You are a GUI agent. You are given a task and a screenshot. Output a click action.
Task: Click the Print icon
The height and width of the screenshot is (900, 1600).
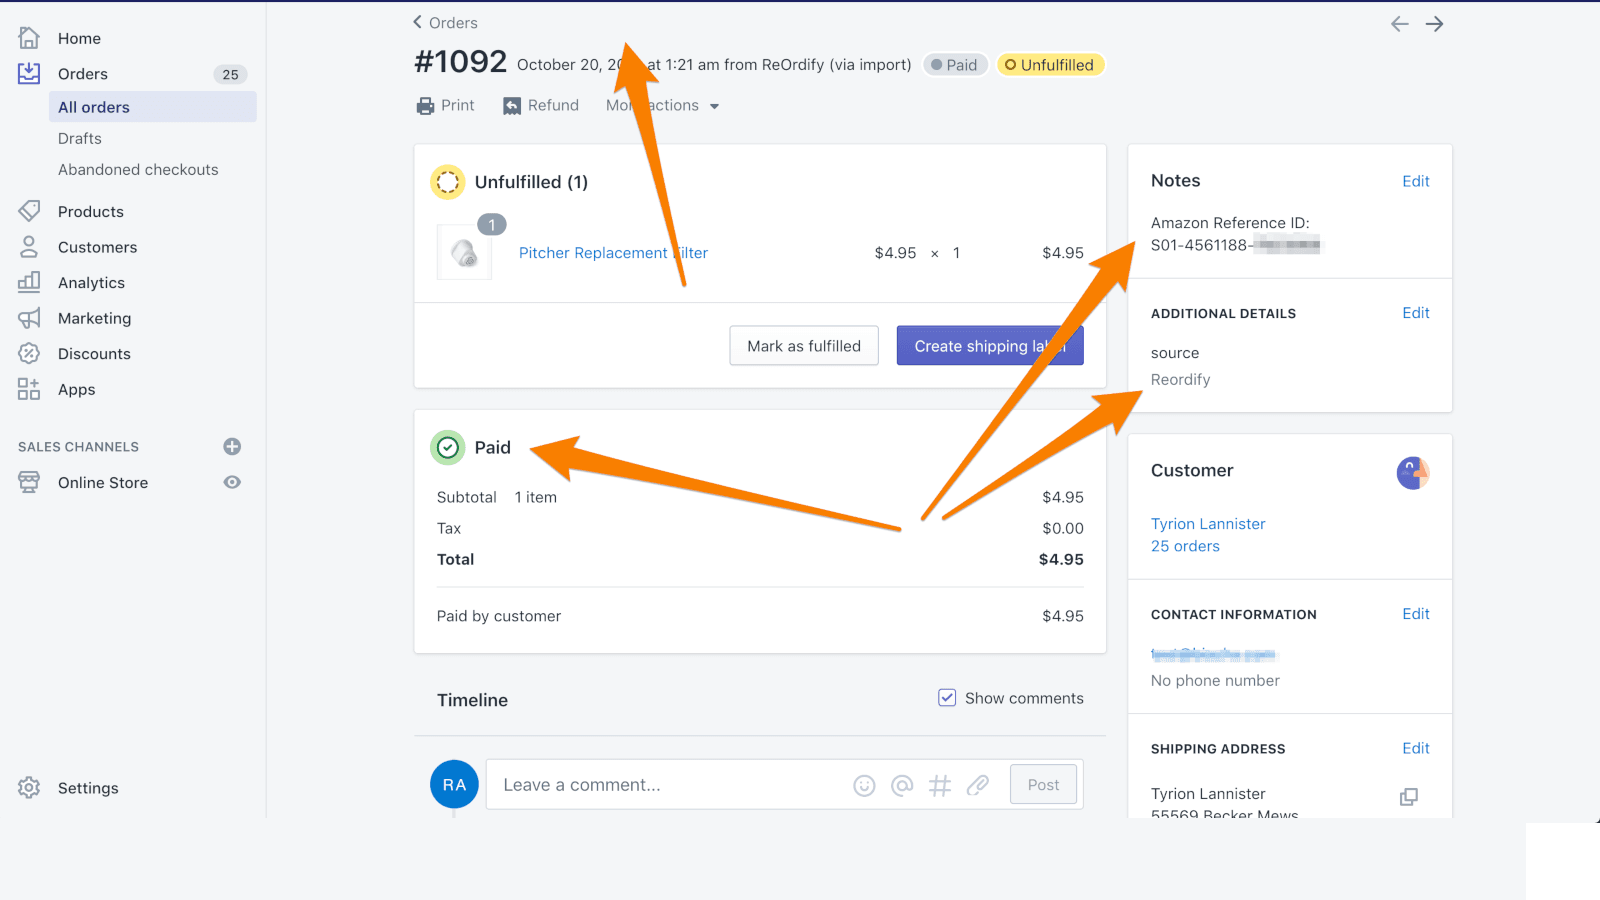click(x=426, y=105)
